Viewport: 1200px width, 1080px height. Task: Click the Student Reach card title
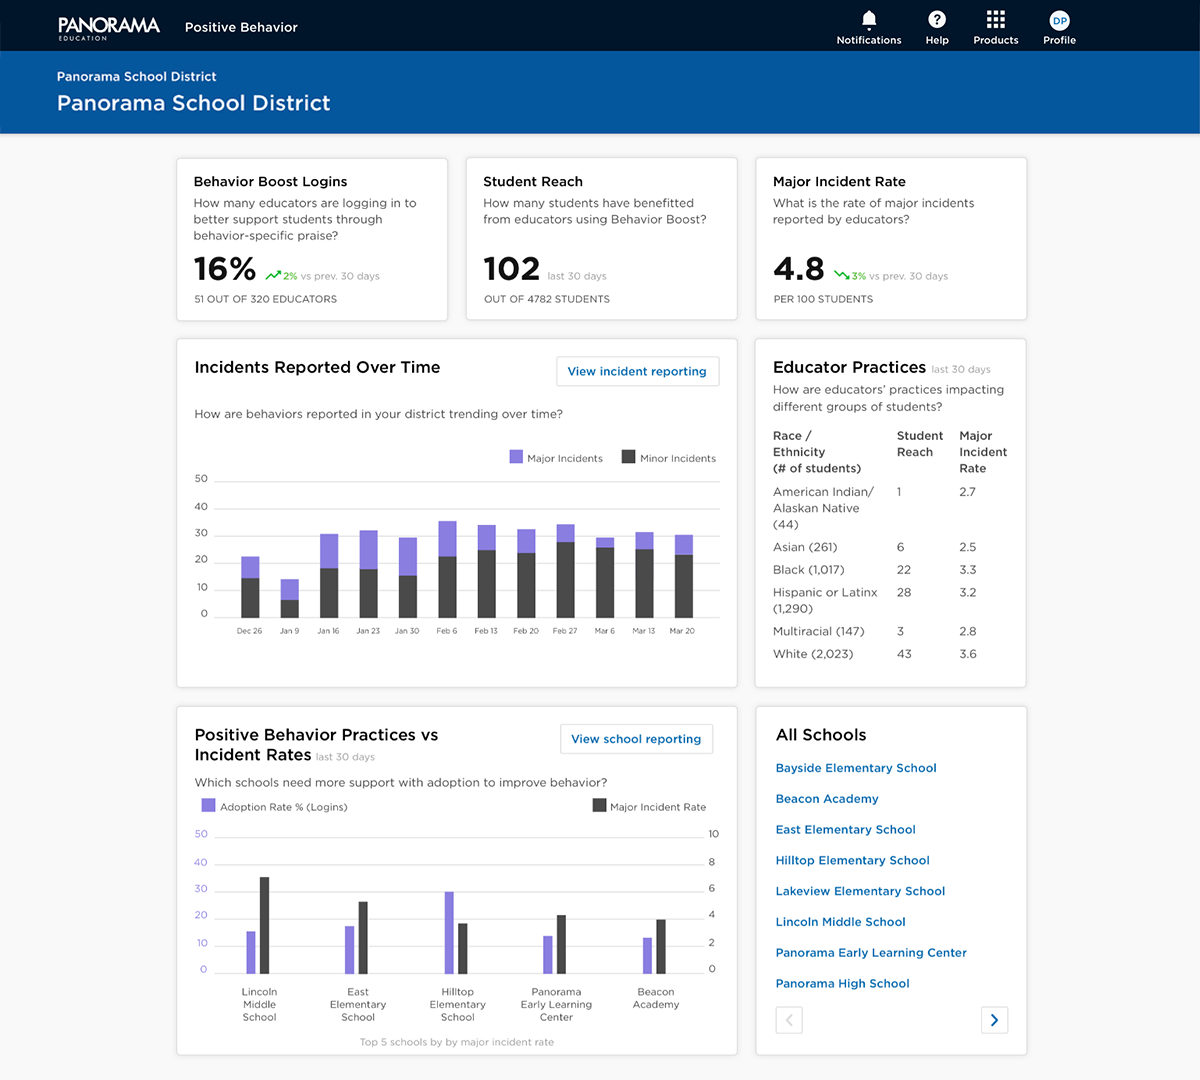(532, 181)
